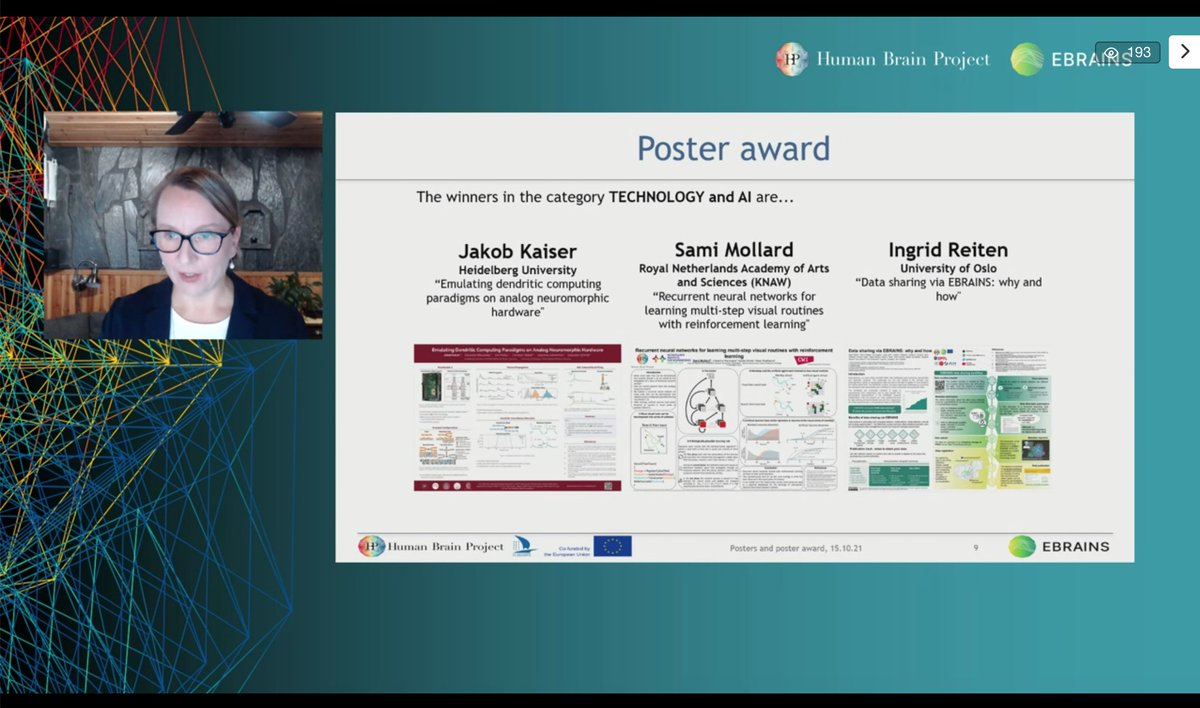1200x708 pixels.
Task: Click the EU flag co-funding emblem on the slide
Action: 610,546
